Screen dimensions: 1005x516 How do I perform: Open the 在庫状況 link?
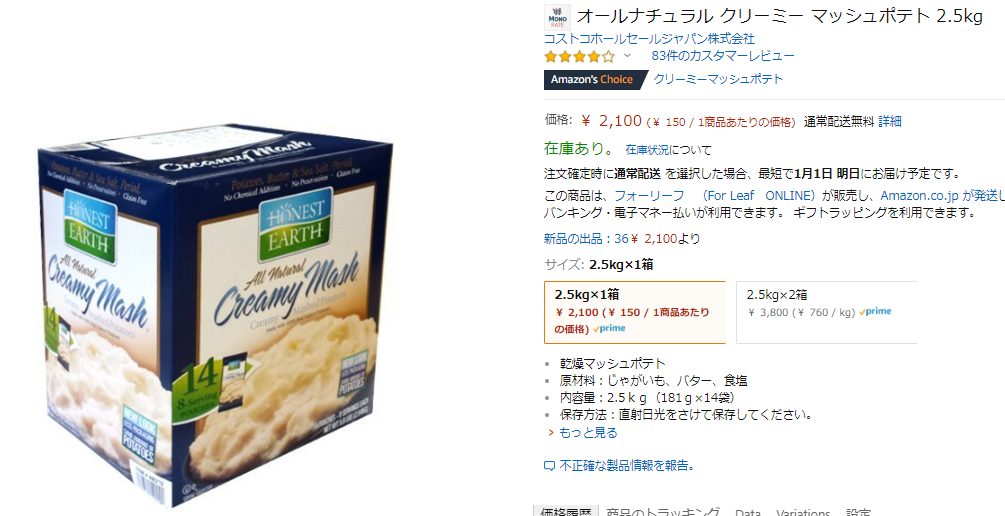[x=647, y=150]
